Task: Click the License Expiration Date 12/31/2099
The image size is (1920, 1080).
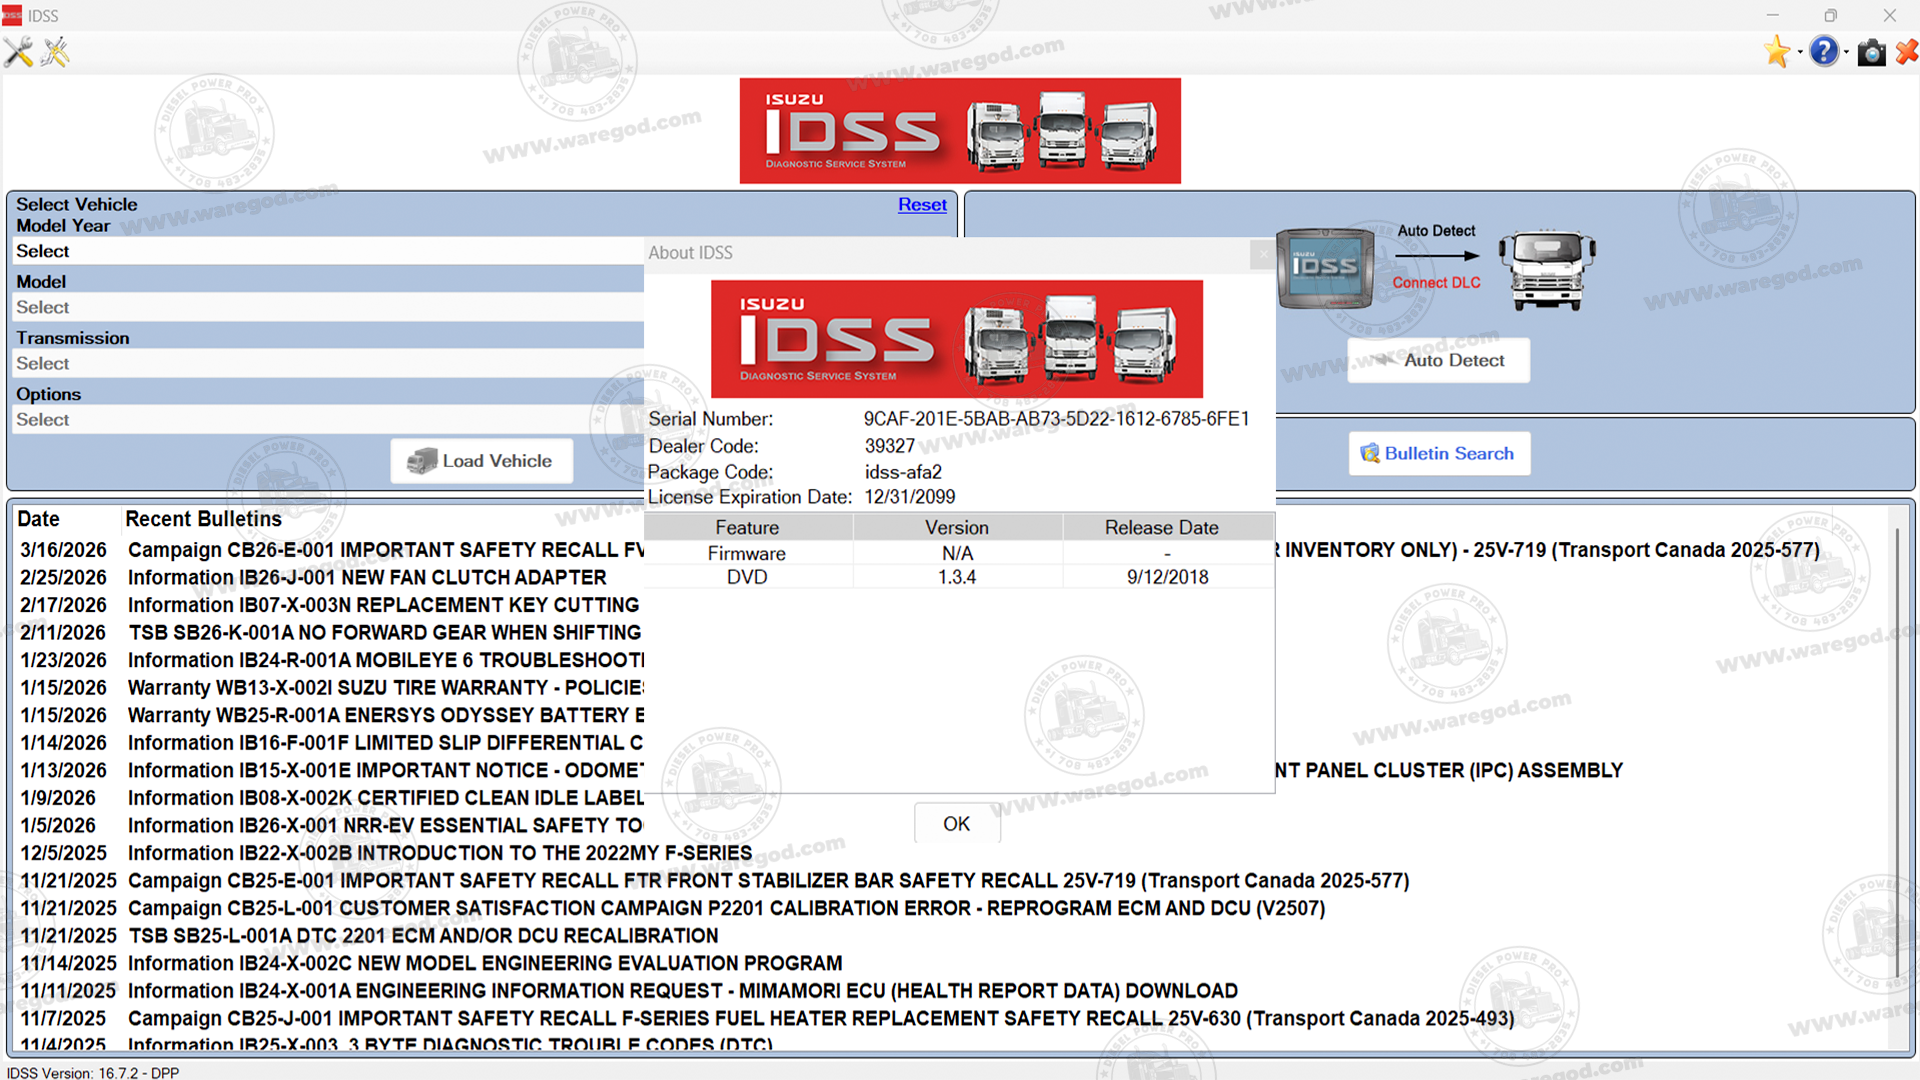Action: 910,497
